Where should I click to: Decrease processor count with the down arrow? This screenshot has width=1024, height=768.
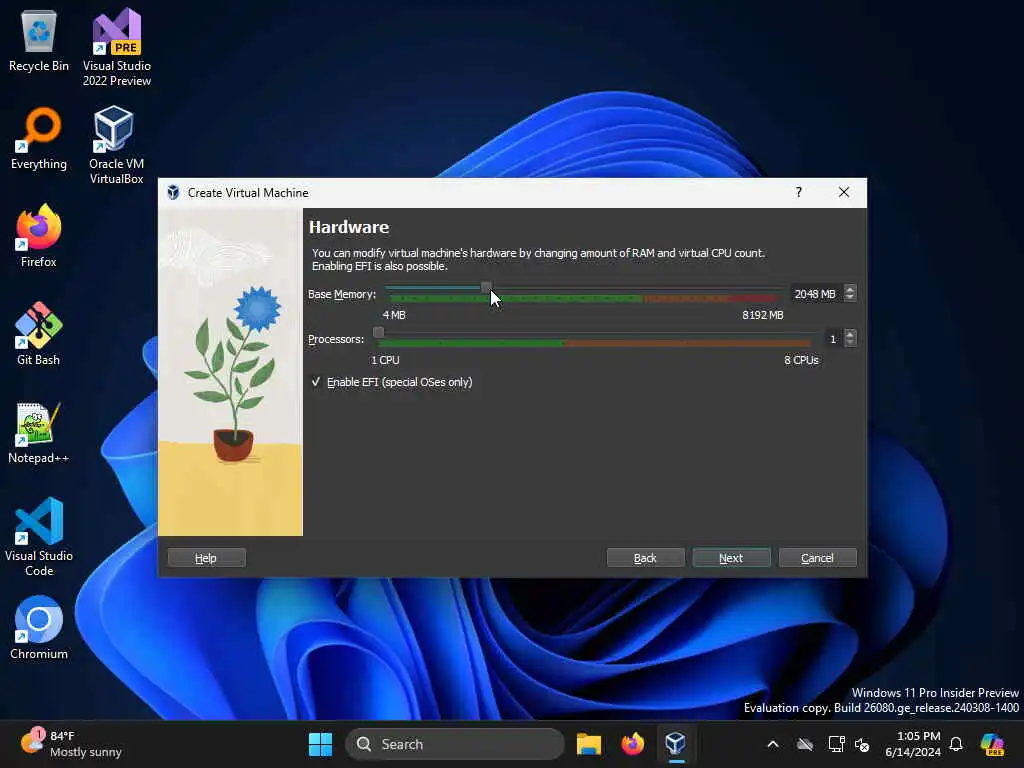pos(850,343)
